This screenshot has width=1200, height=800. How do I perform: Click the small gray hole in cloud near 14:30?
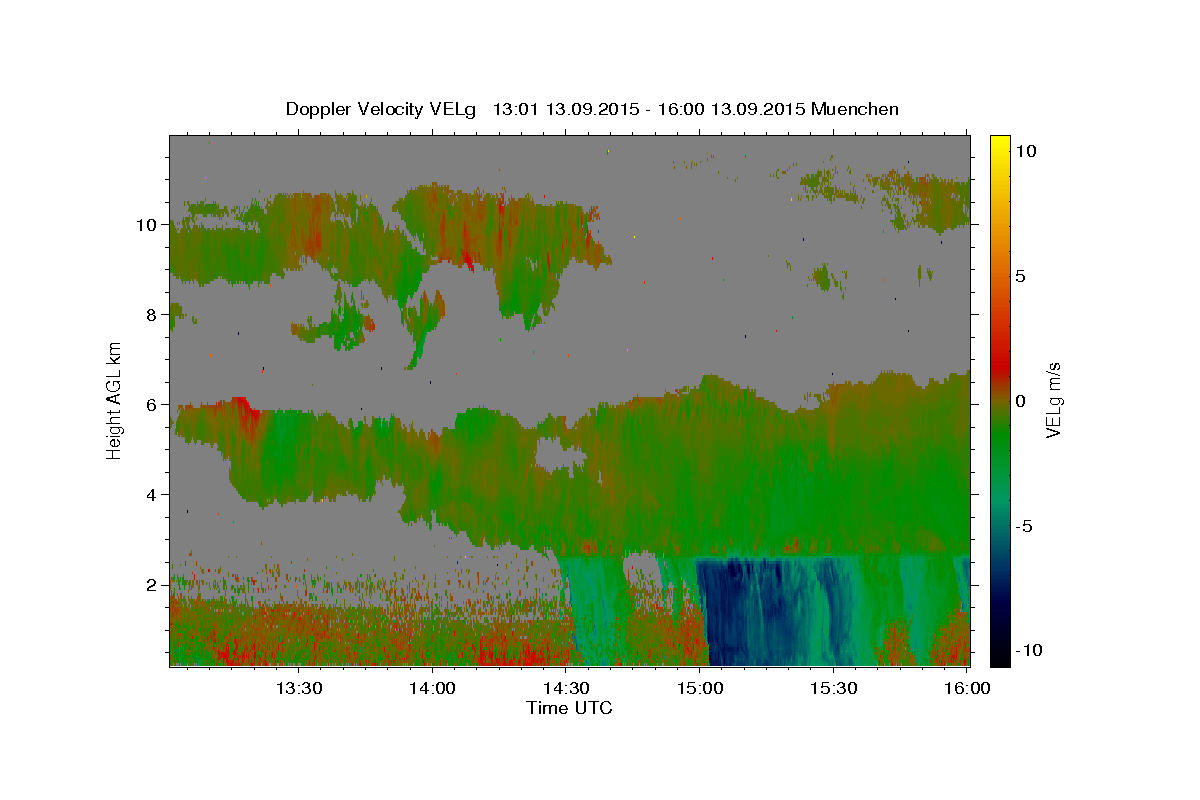pos(558,455)
